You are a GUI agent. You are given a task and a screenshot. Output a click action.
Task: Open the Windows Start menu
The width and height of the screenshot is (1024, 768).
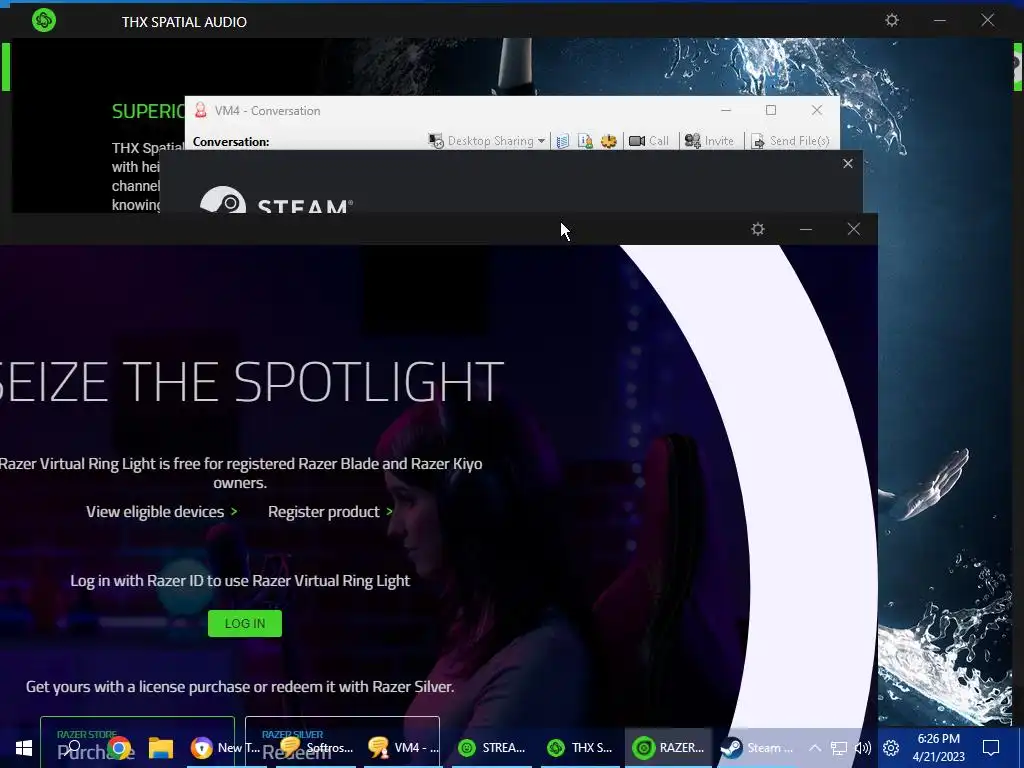pos(24,748)
